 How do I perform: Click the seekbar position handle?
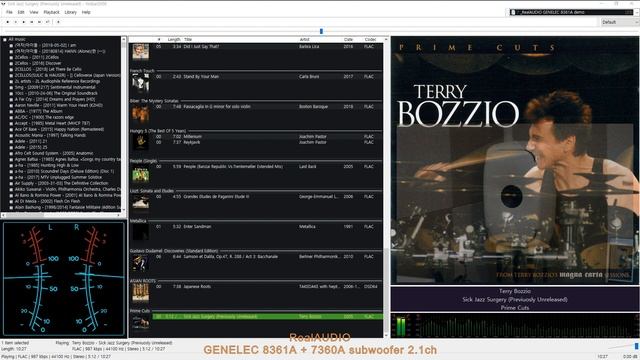321,31
